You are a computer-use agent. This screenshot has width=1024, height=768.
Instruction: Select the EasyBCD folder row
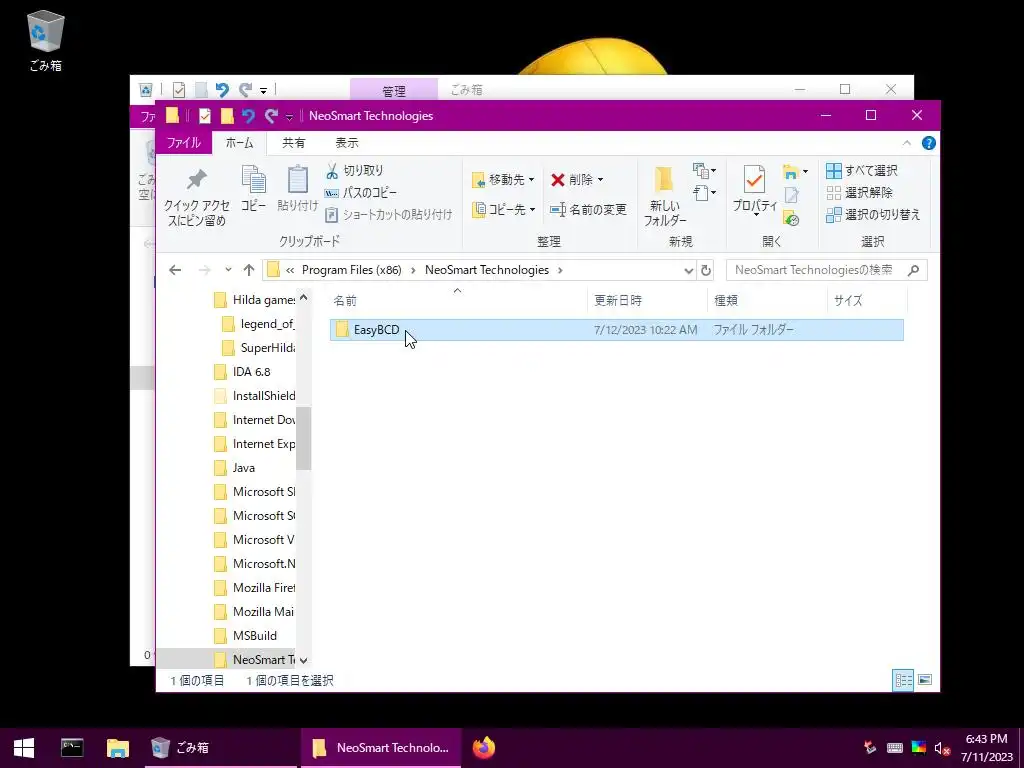coord(616,330)
